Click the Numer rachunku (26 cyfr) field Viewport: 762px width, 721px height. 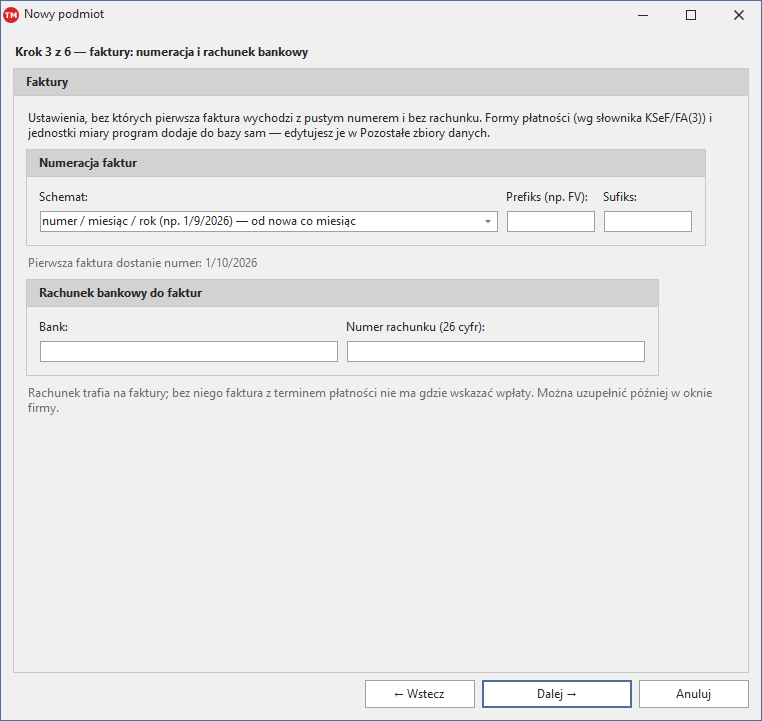(x=496, y=352)
